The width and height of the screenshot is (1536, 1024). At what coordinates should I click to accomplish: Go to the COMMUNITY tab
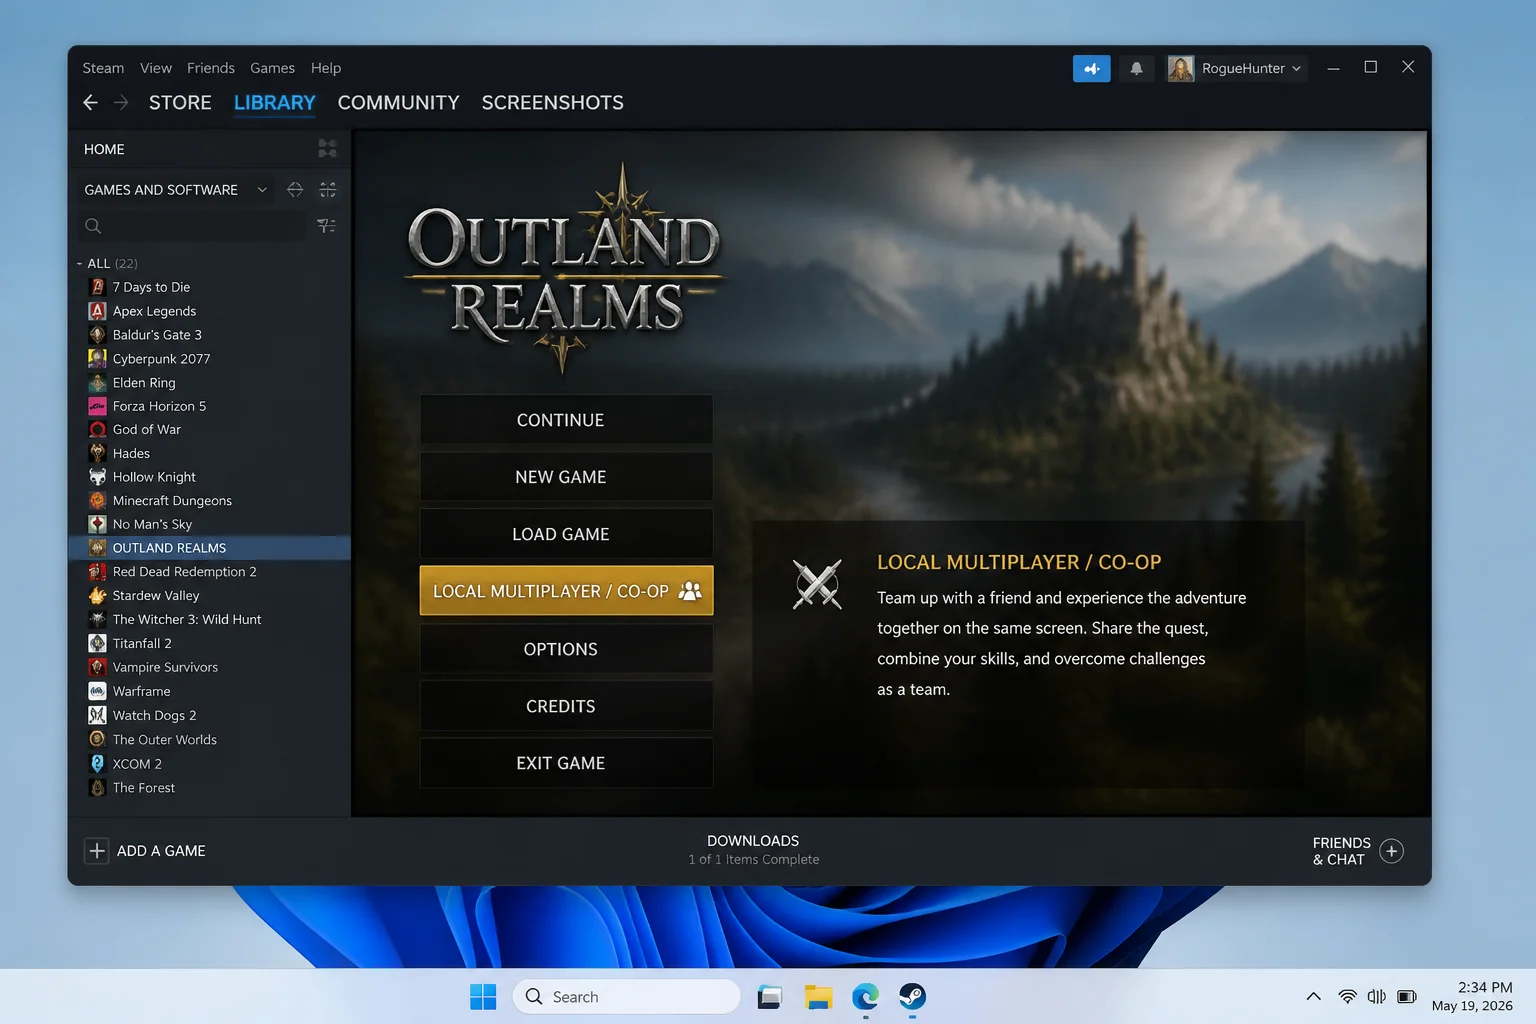click(398, 102)
